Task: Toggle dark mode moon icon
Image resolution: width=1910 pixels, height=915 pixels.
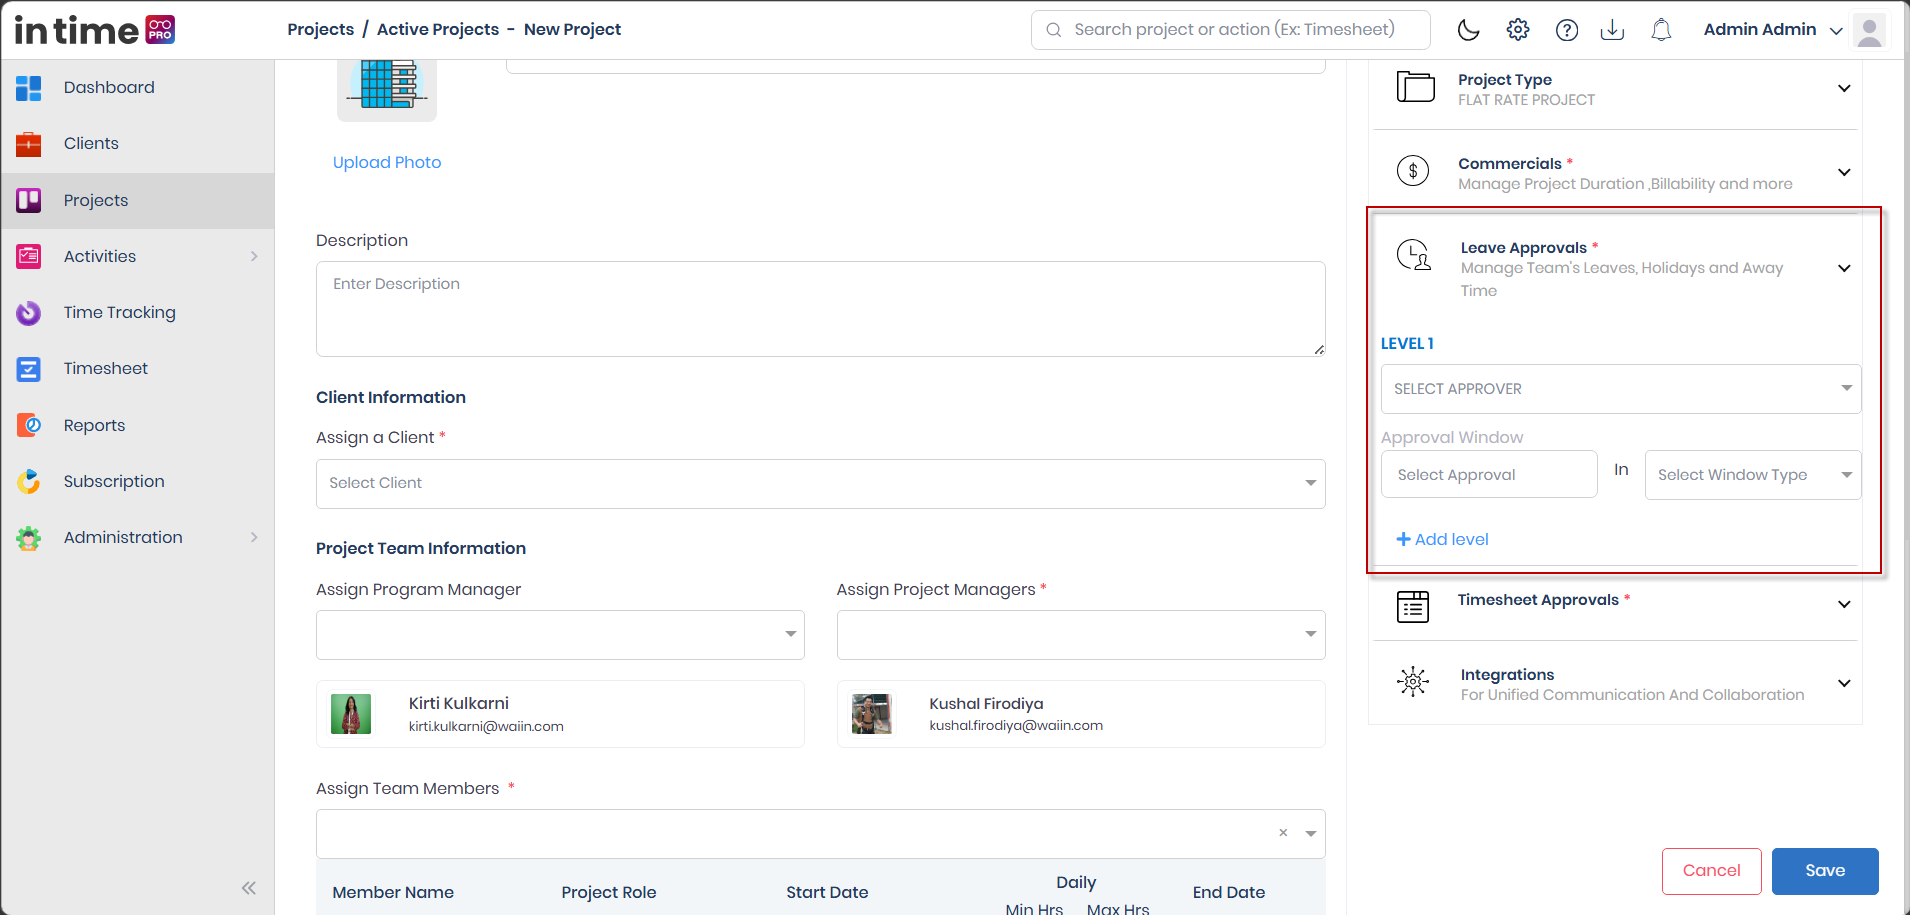Action: (1468, 30)
